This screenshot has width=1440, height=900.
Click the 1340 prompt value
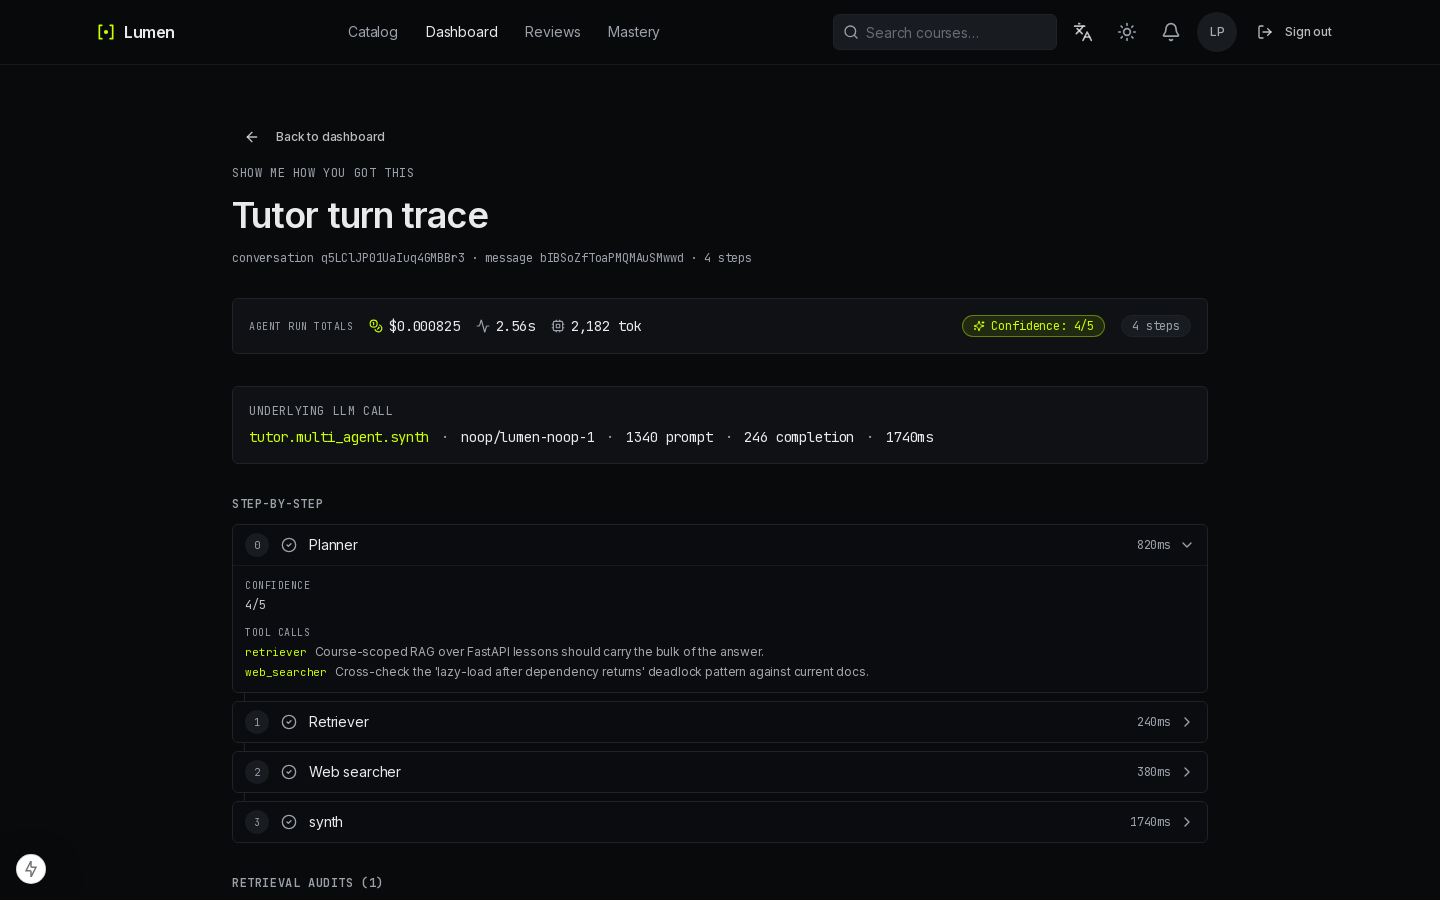point(670,437)
